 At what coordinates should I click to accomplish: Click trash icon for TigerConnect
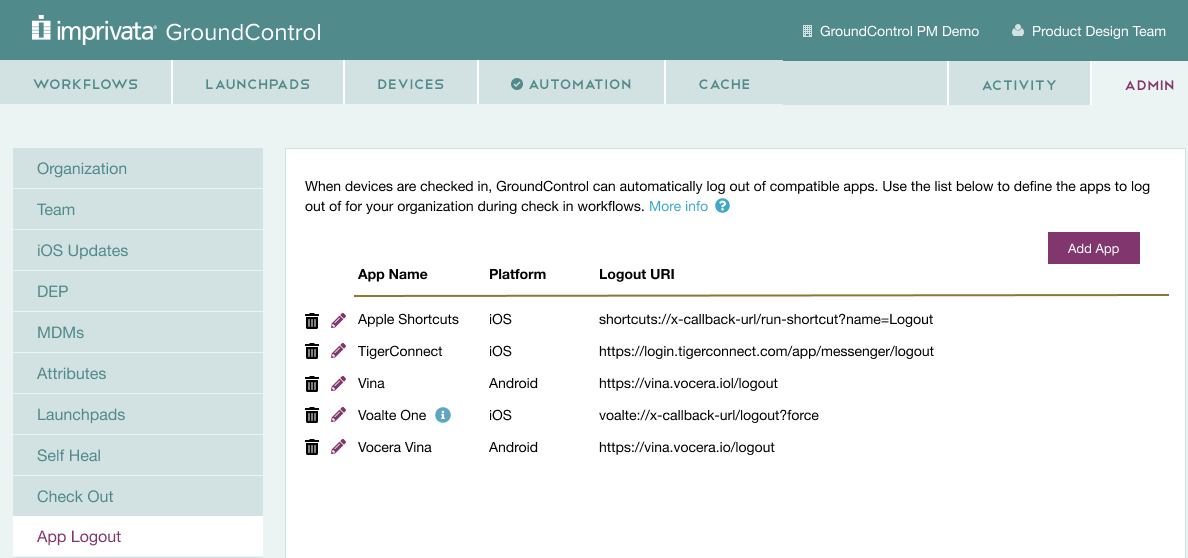tap(311, 353)
